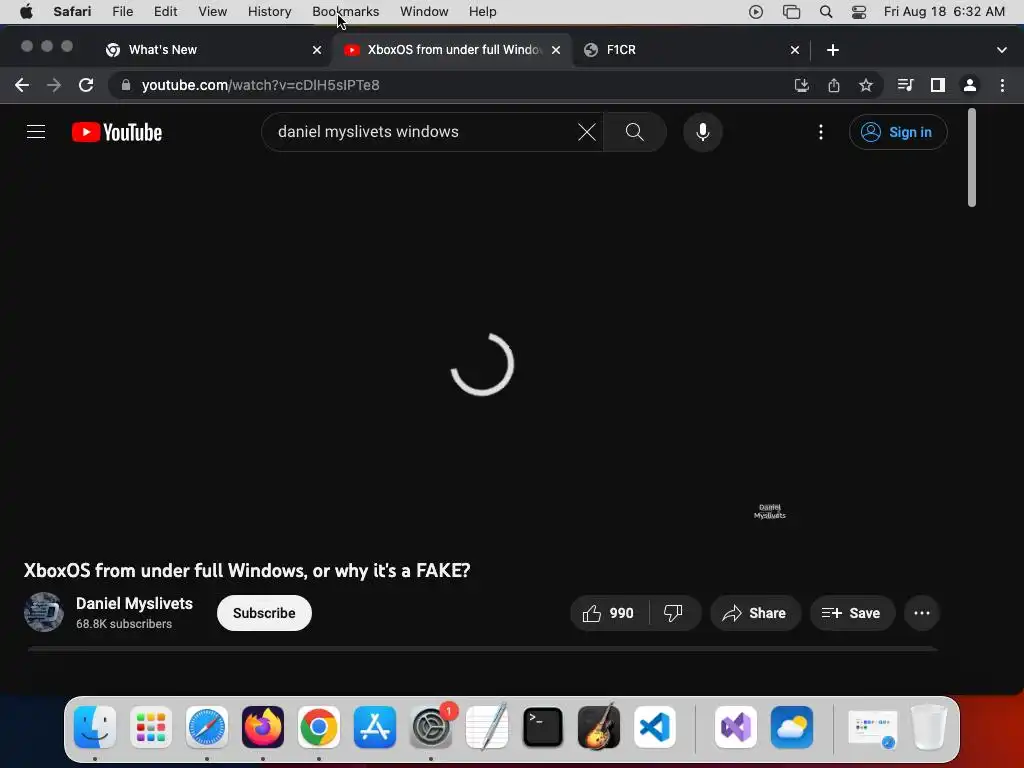Start voice search with the microphone

(703, 132)
